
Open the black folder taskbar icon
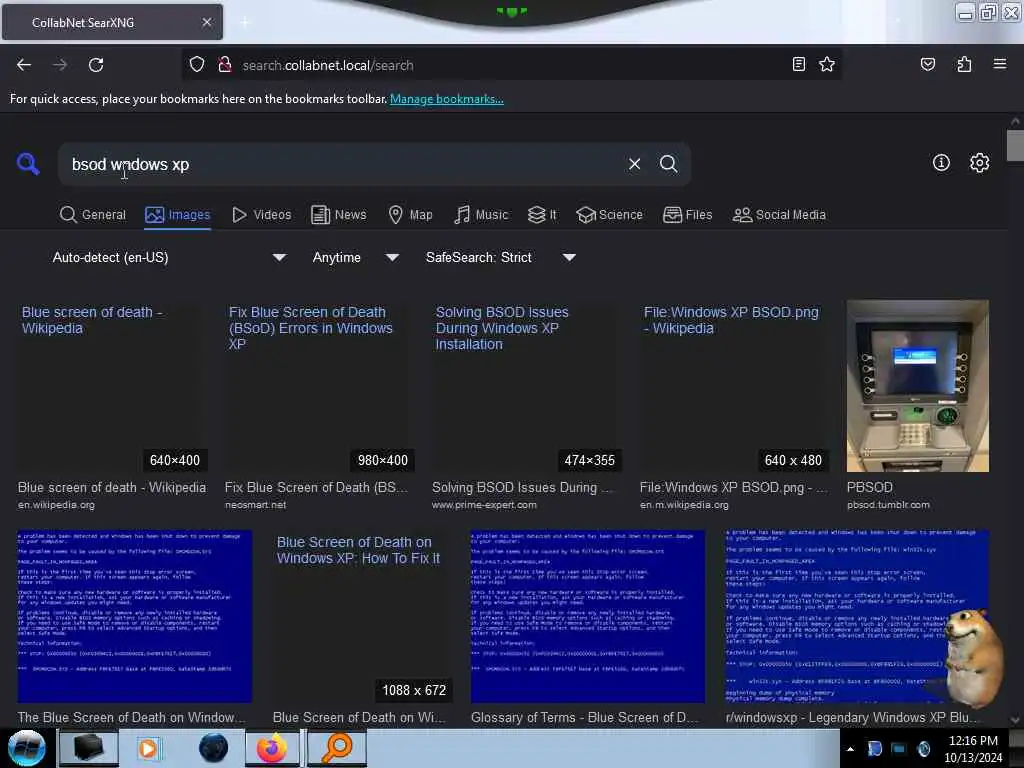[x=89, y=748]
